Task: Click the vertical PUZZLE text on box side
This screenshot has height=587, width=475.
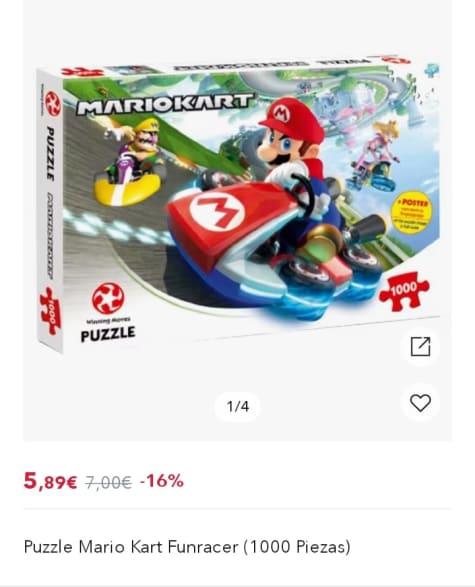Action: pos(50,154)
